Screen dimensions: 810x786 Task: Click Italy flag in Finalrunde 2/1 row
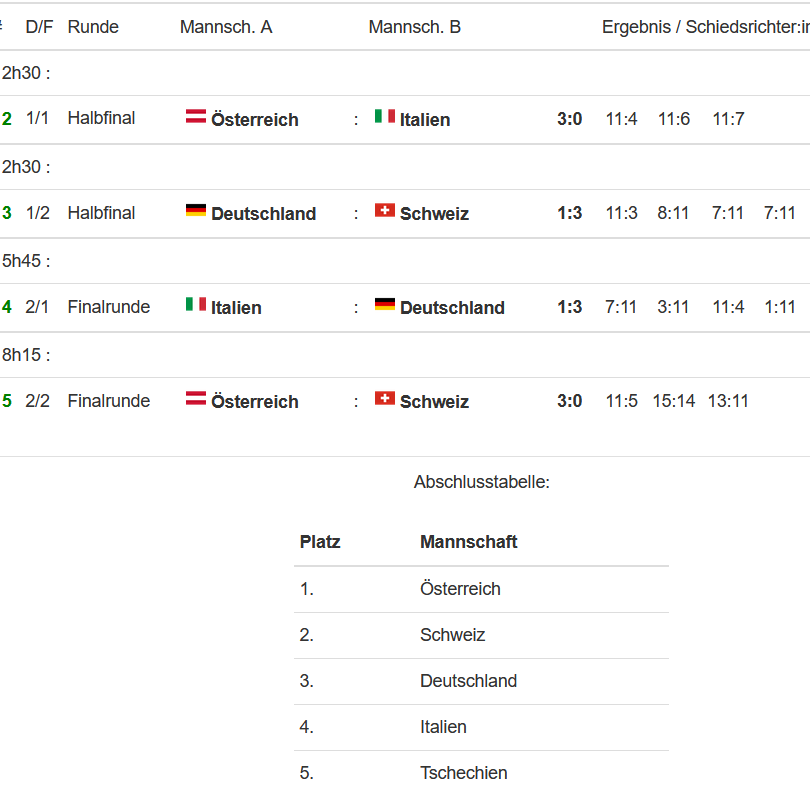coord(196,304)
